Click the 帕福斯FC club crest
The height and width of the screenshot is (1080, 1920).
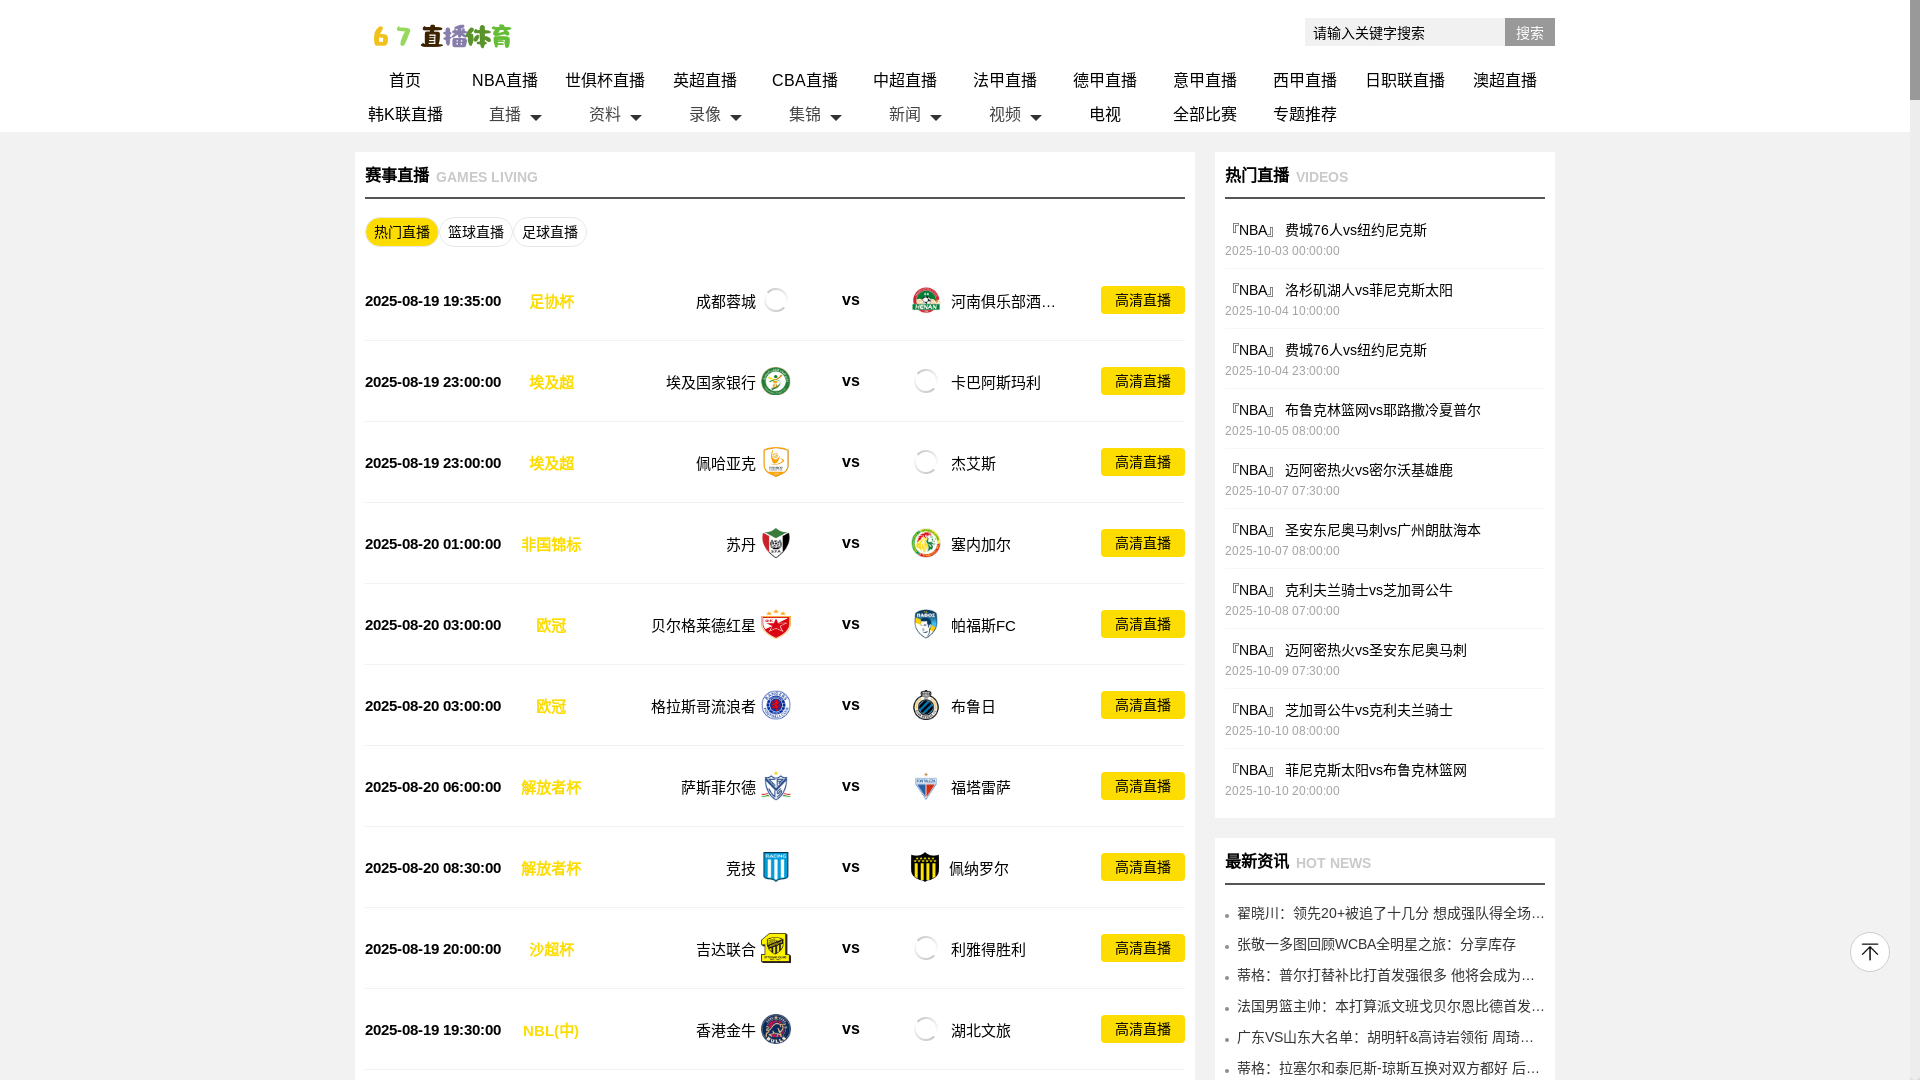coord(926,624)
